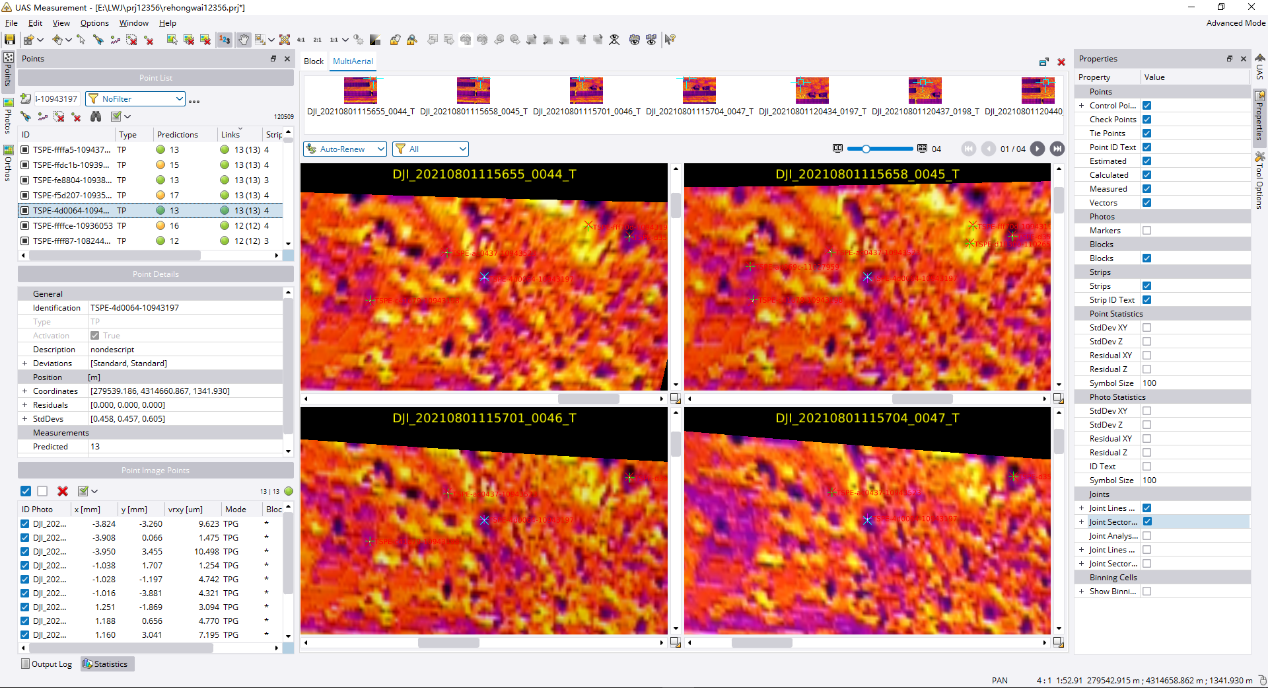Screen dimensions: 1268x688
Task: Switch to the Block tab
Action: click(x=313, y=61)
